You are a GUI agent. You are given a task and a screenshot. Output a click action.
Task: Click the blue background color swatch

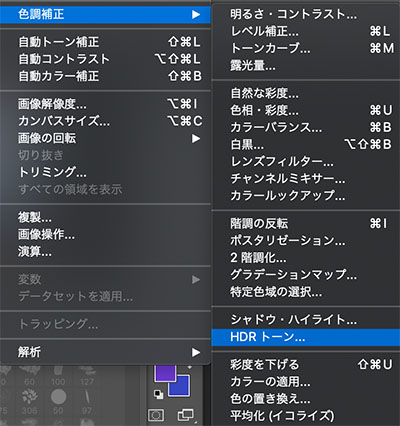(180, 387)
